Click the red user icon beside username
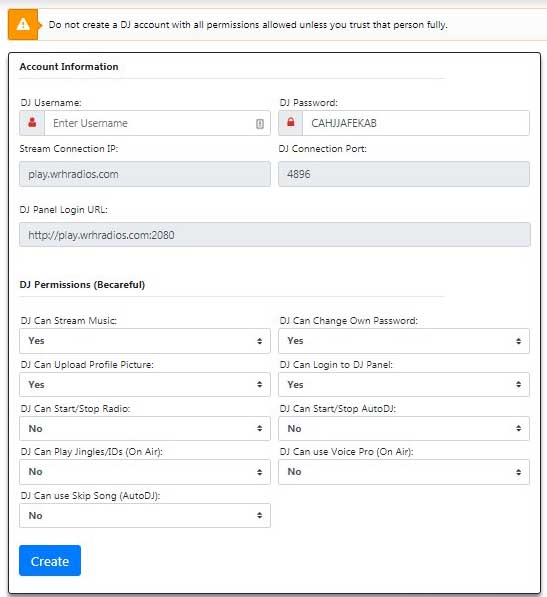547x597 pixels. 32,123
